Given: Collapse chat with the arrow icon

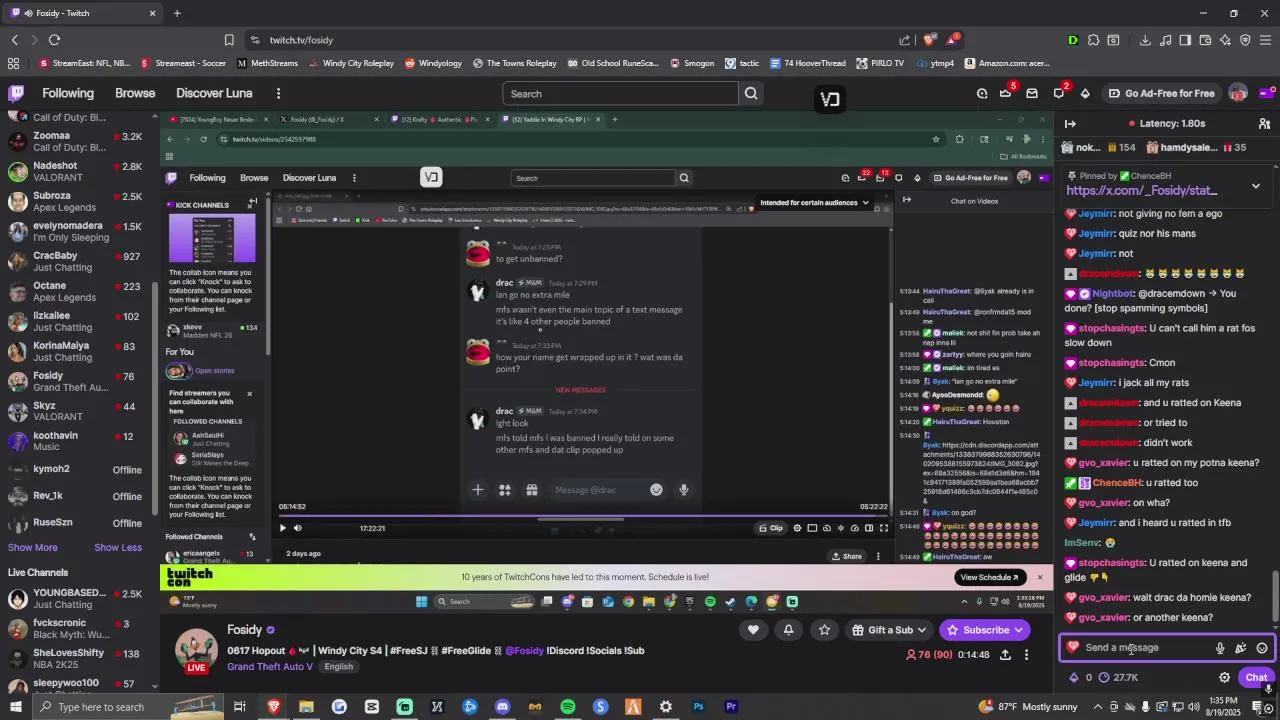Looking at the screenshot, I should pos(1070,123).
